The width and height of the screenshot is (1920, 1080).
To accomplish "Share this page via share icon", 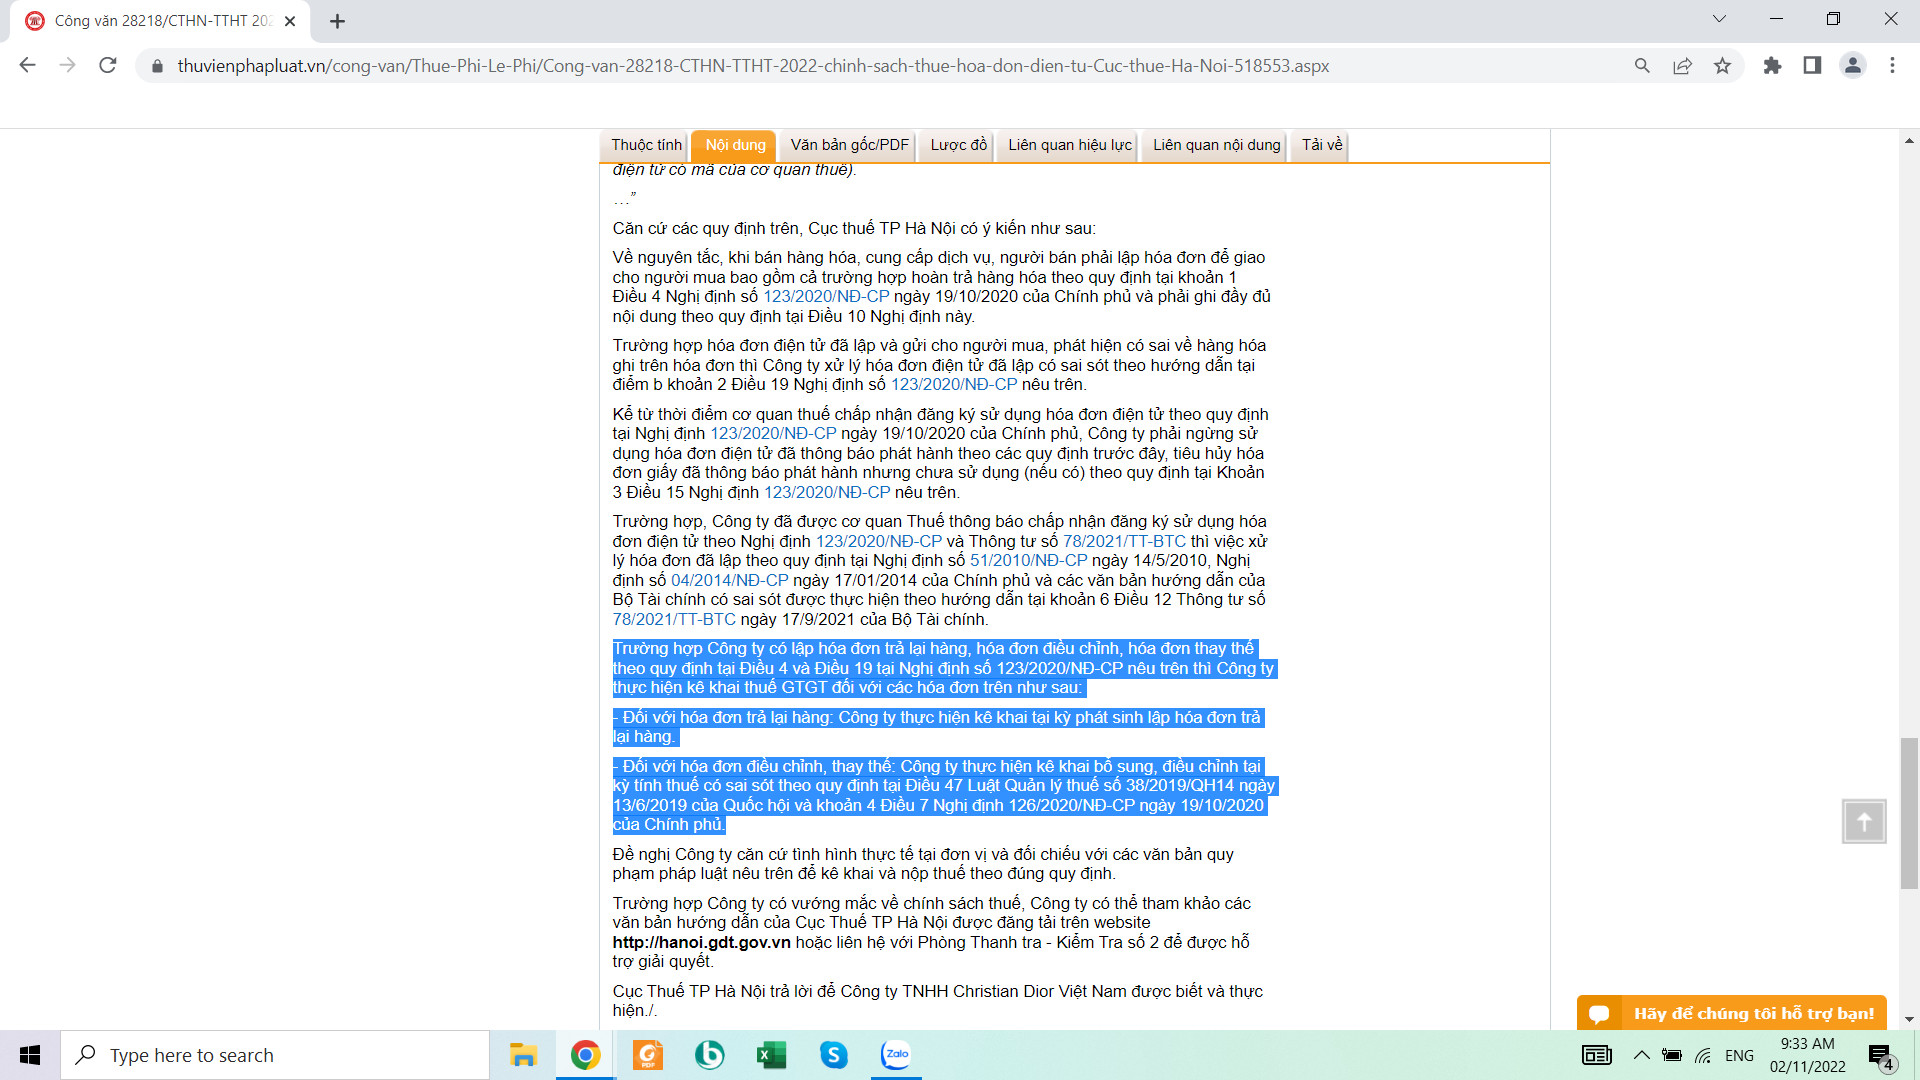I will coord(1682,66).
